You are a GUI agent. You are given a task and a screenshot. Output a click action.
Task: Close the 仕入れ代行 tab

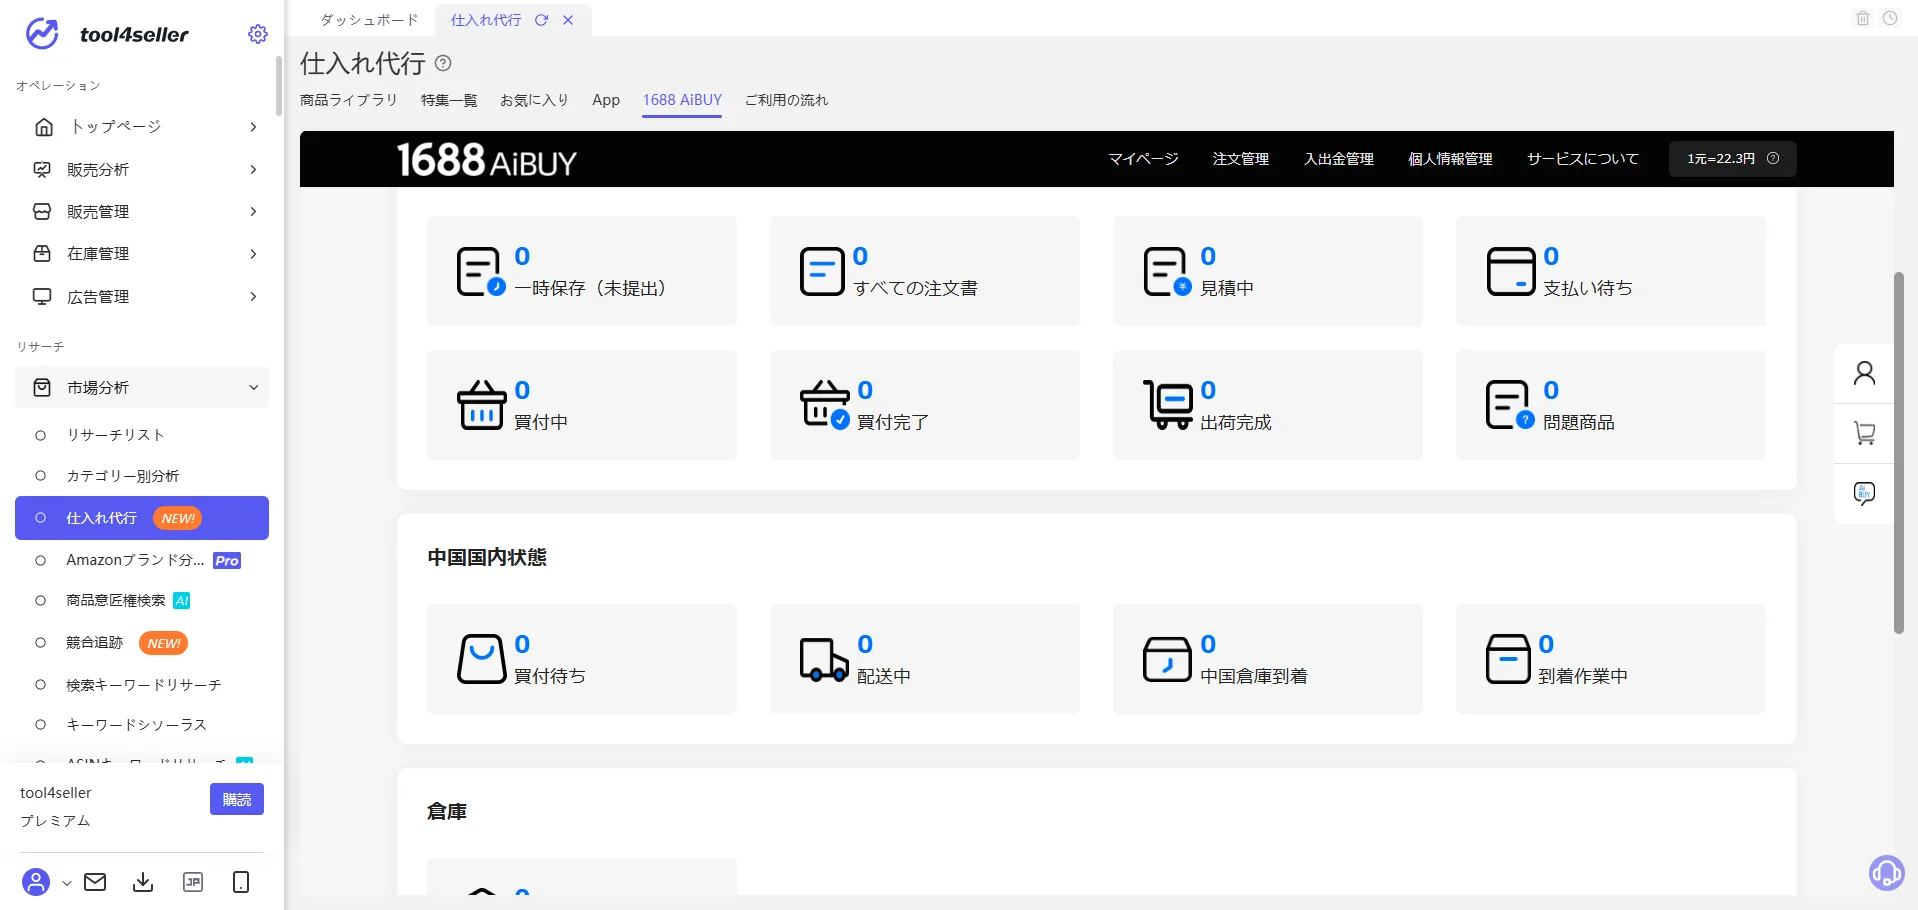(568, 20)
